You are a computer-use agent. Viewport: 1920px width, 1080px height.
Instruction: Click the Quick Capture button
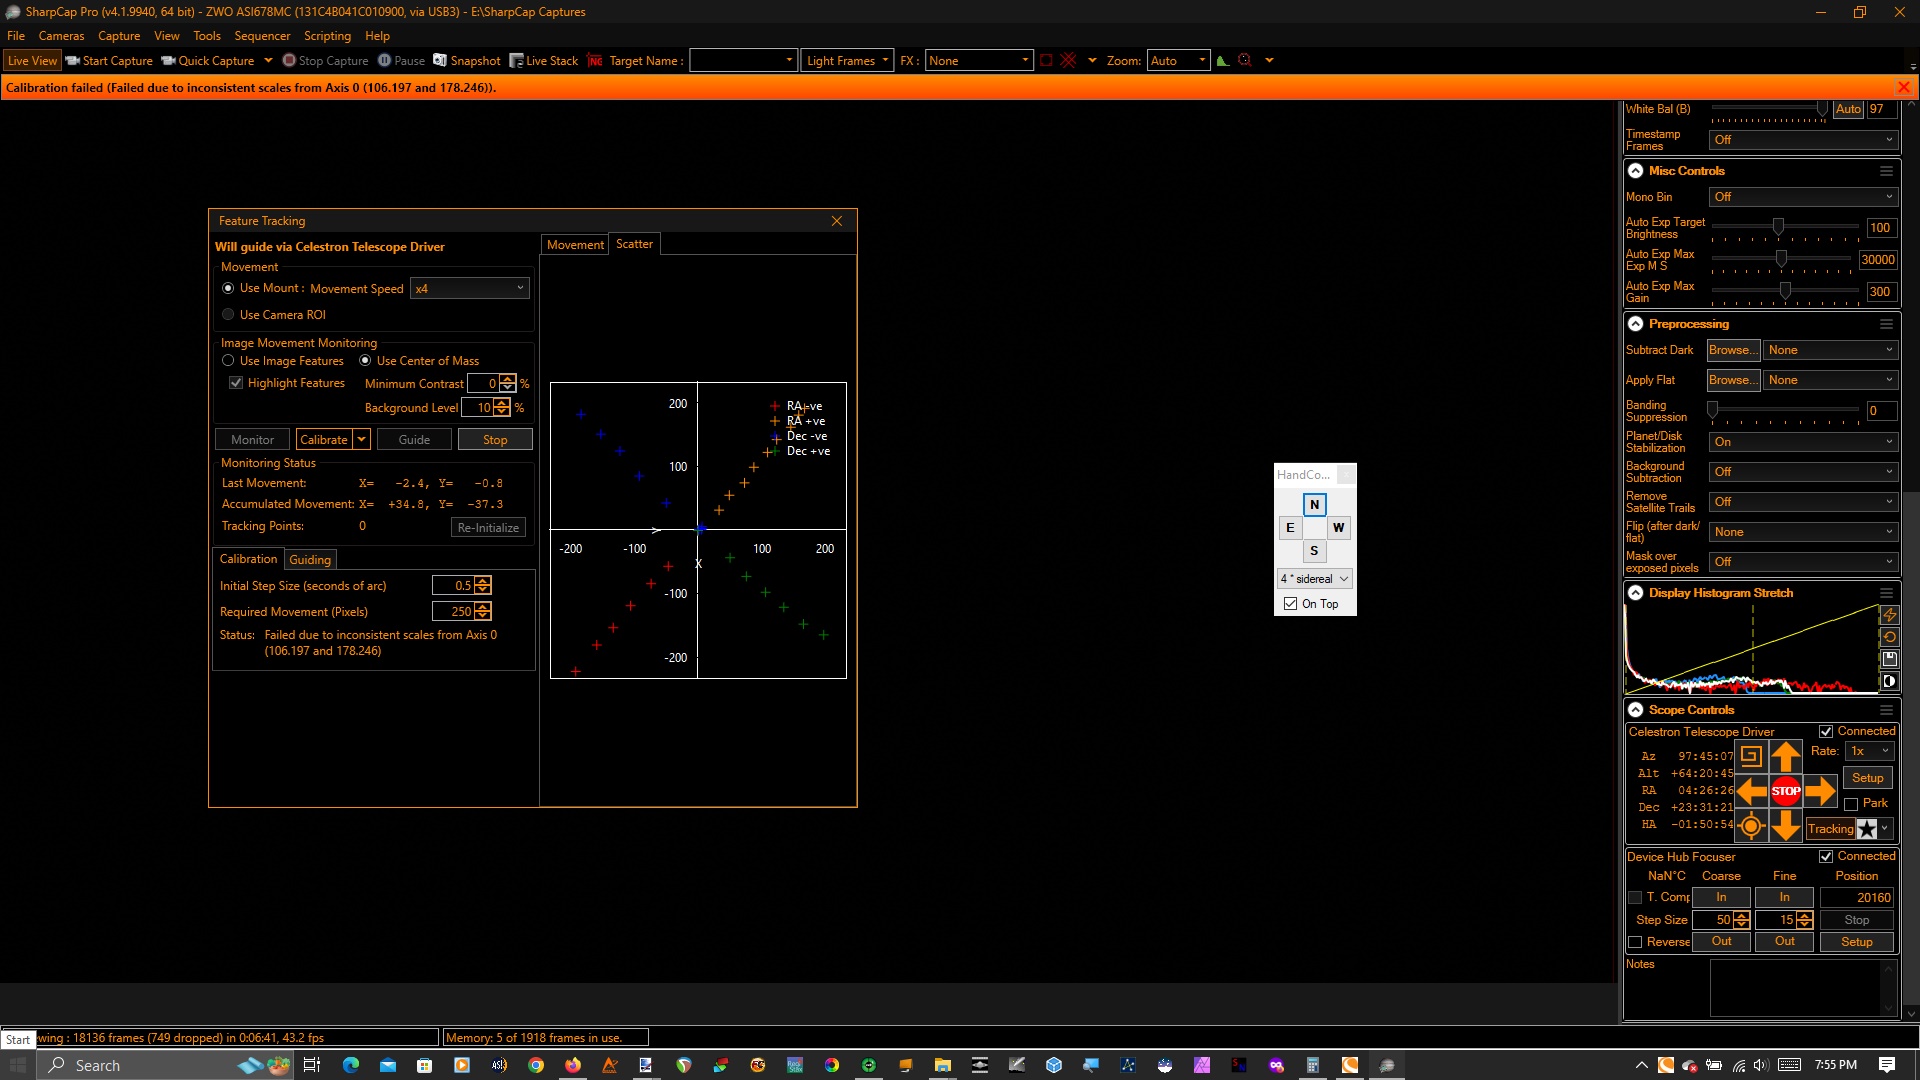coord(208,60)
